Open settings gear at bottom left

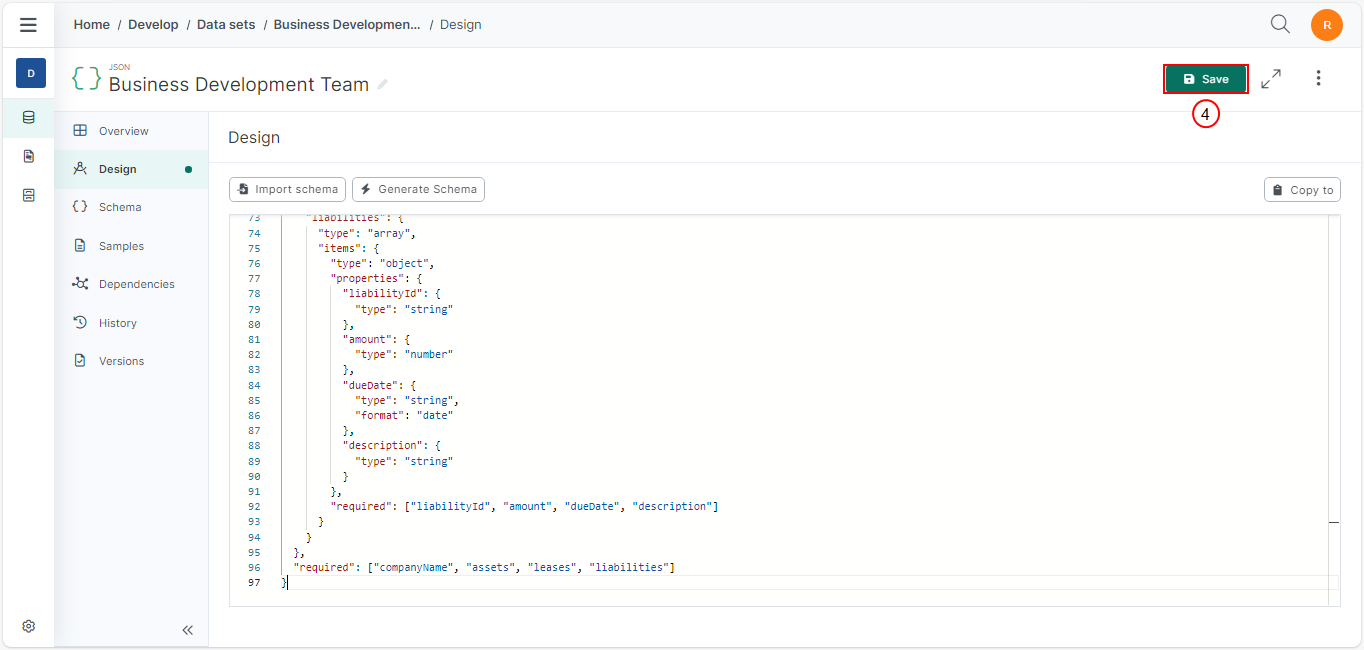[29, 626]
